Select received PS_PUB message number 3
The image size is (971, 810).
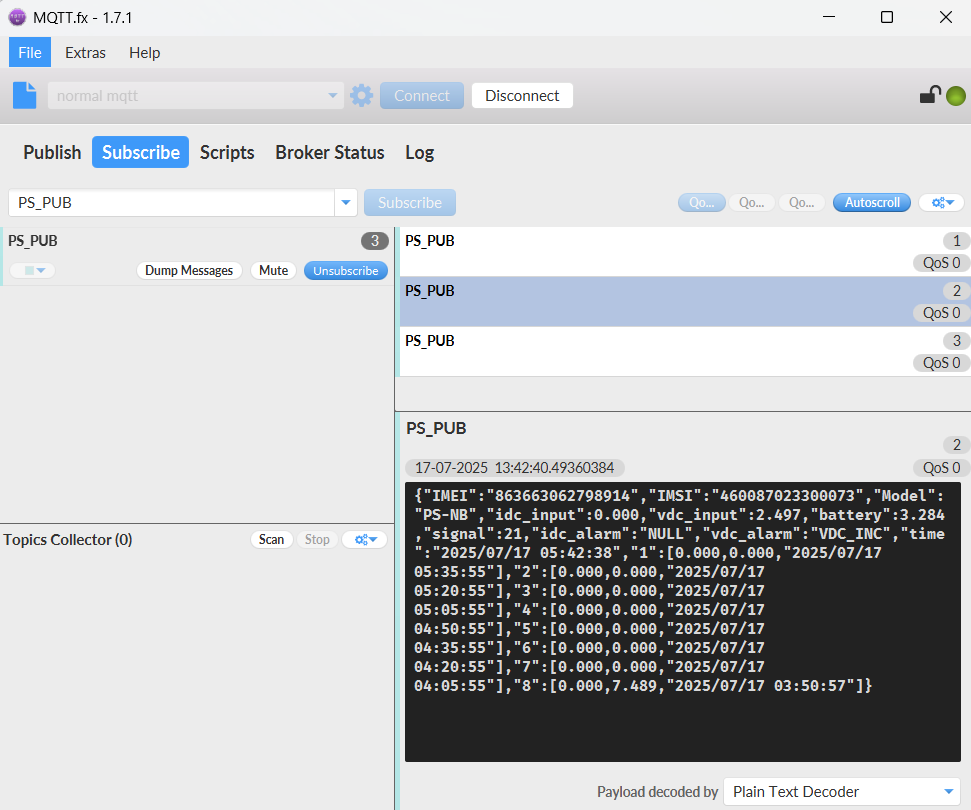686,352
